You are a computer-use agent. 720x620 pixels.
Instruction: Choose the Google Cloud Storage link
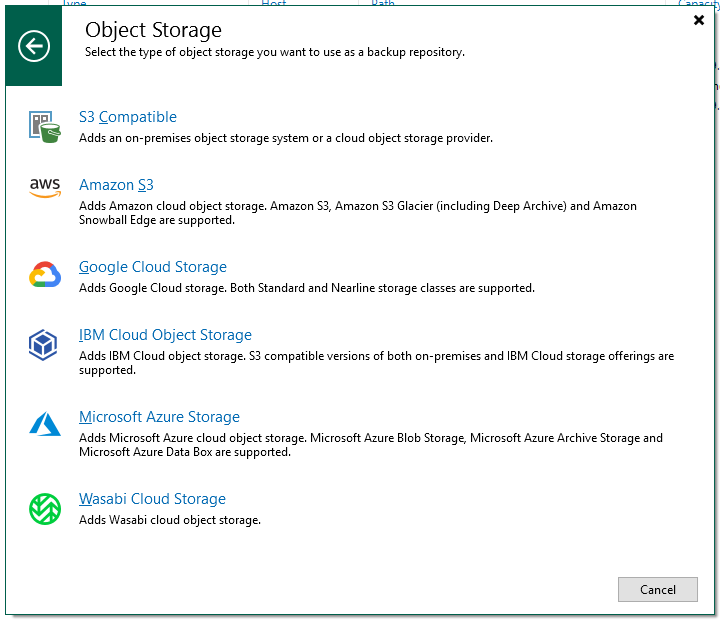153,267
